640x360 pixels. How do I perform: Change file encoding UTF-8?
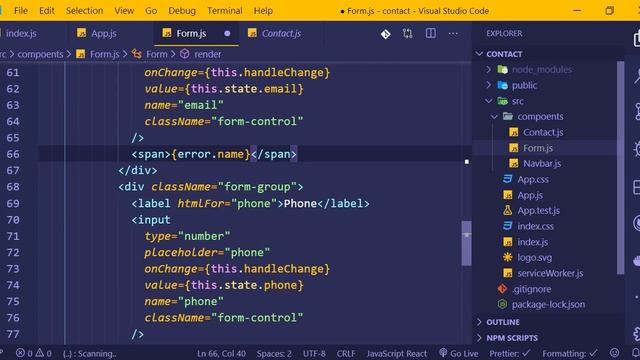pyautogui.click(x=314, y=353)
